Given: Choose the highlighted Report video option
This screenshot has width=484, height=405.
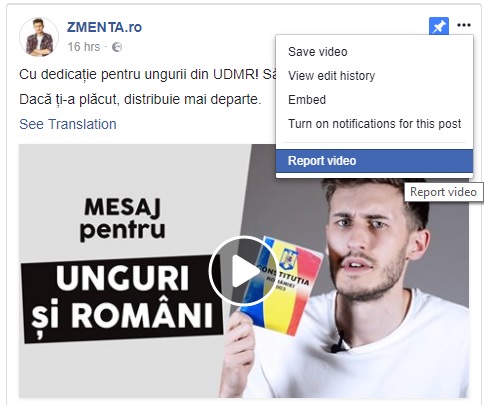Looking at the screenshot, I should click(374, 161).
